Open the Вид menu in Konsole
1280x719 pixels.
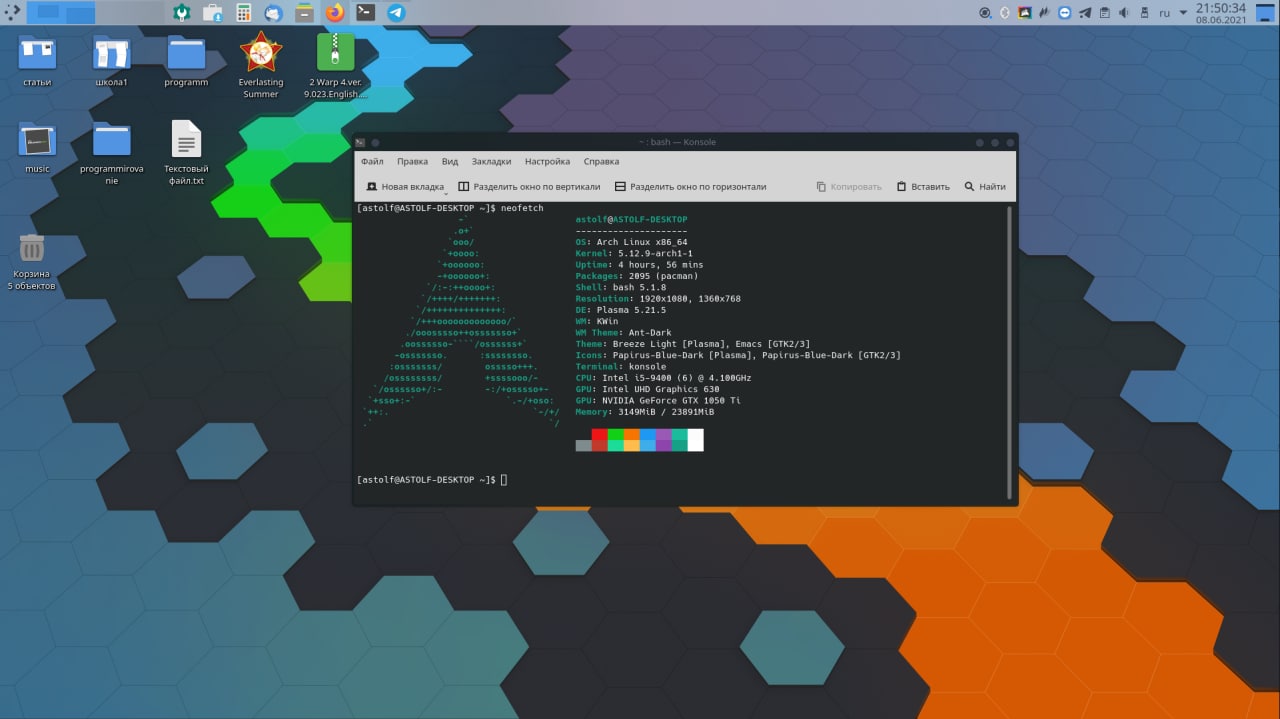click(x=450, y=161)
